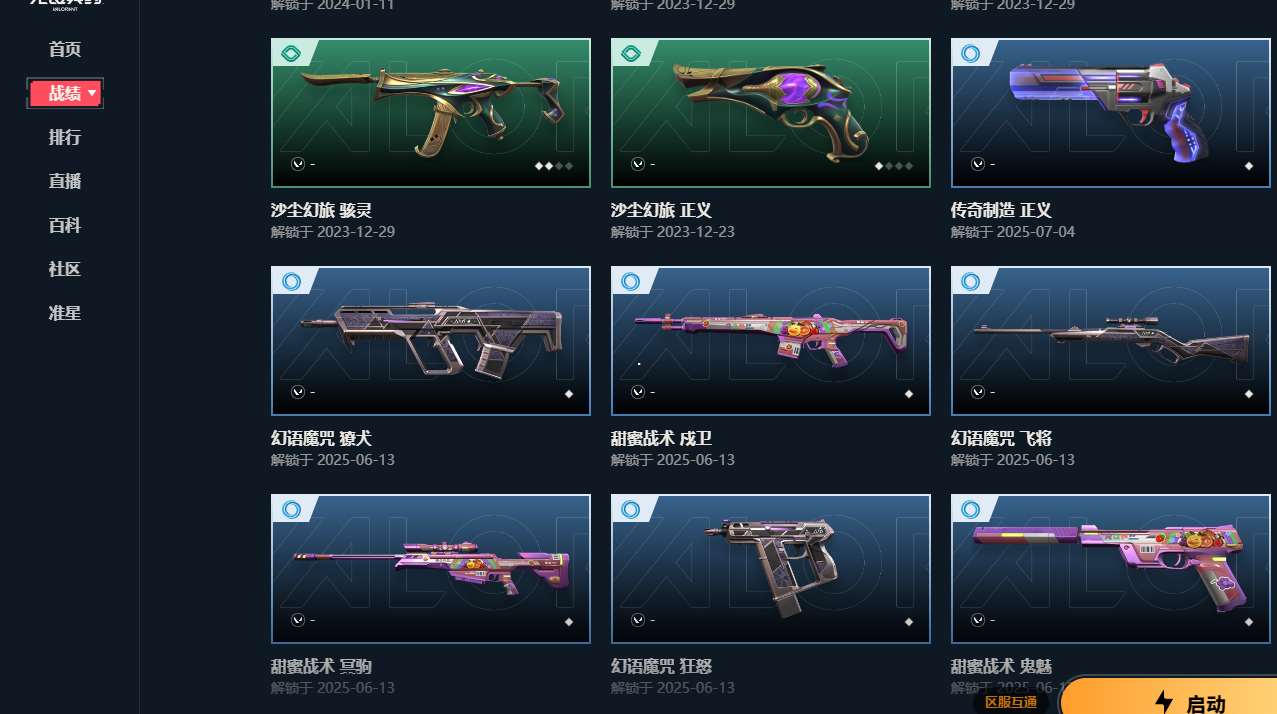1277x714 pixels.
Task: Click blue tier badge on 幻语魔咒 獠犬 card
Action: click(x=291, y=282)
